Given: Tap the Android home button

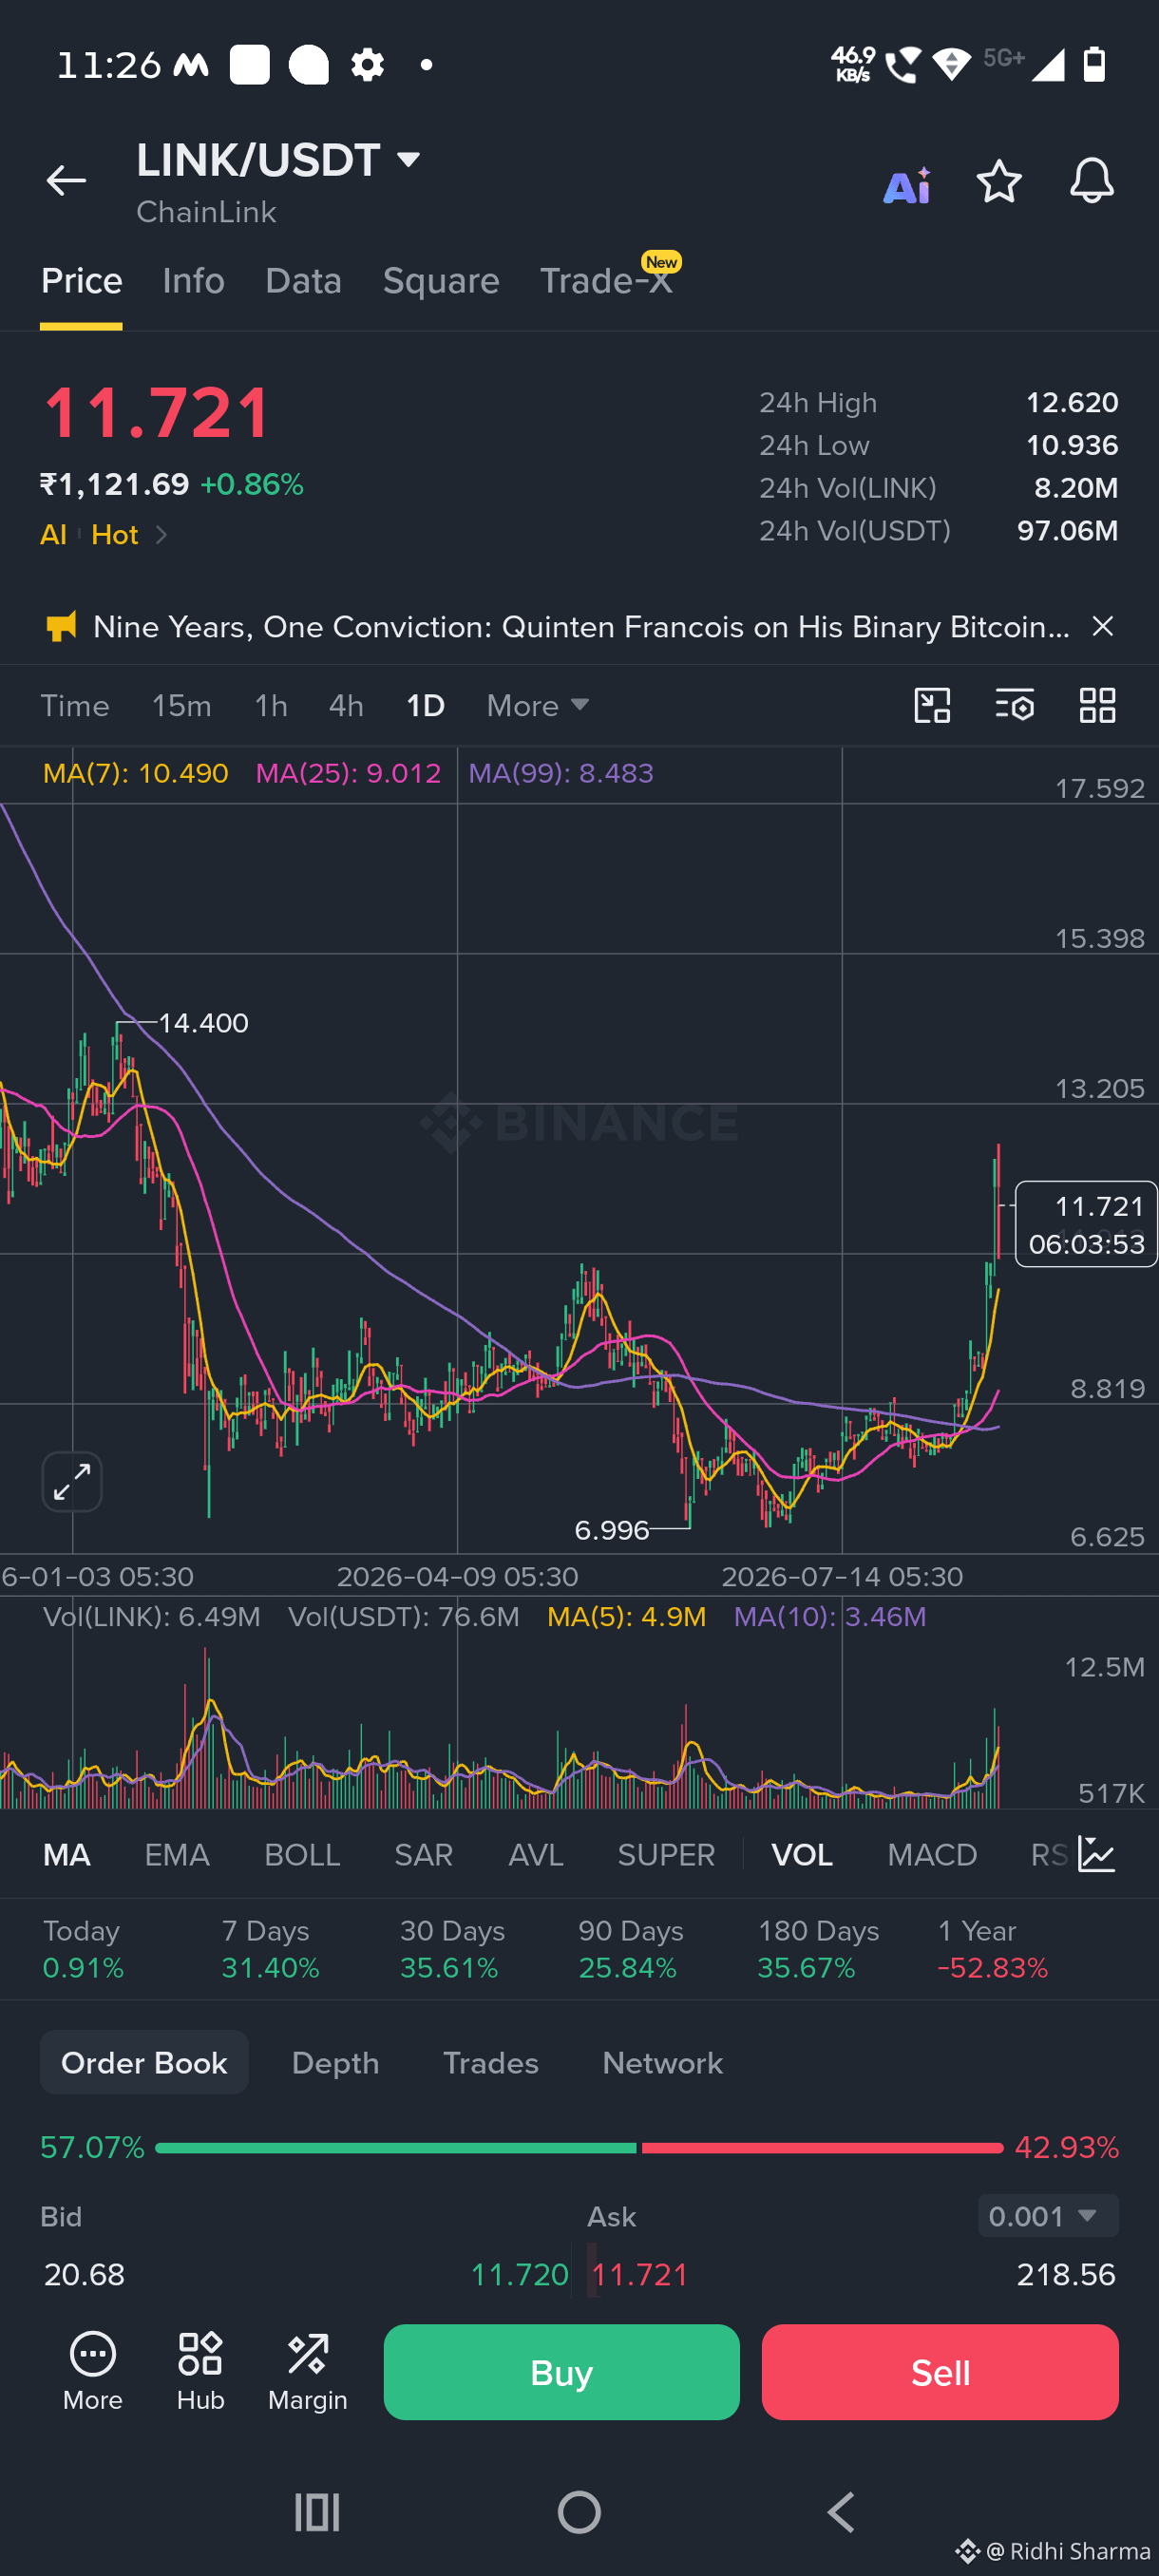Looking at the screenshot, I should click(579, 2512).
